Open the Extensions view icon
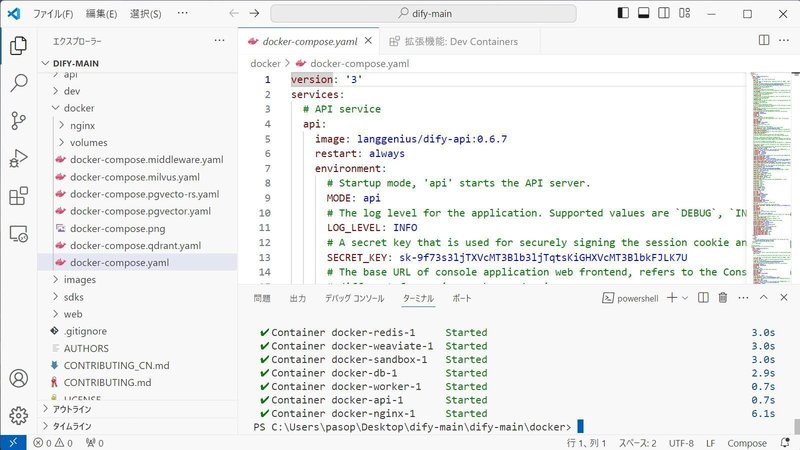The width and height of the screenshot is (800, 450). [18, 196]
